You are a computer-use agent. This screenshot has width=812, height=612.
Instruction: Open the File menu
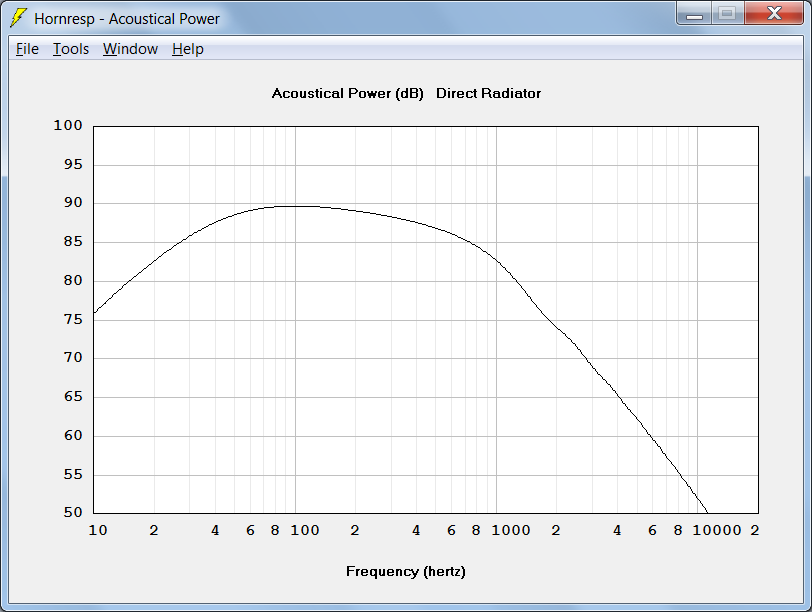tap(27, 49)
